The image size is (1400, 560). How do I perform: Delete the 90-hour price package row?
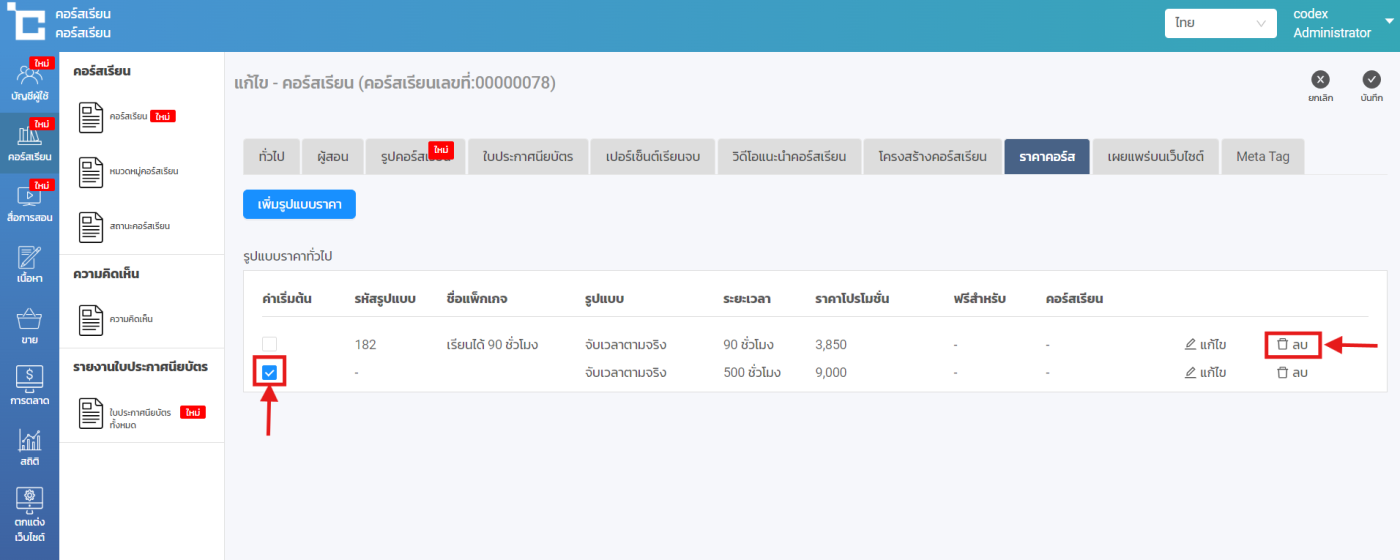pyautogui.click(x=1292, y=345)
